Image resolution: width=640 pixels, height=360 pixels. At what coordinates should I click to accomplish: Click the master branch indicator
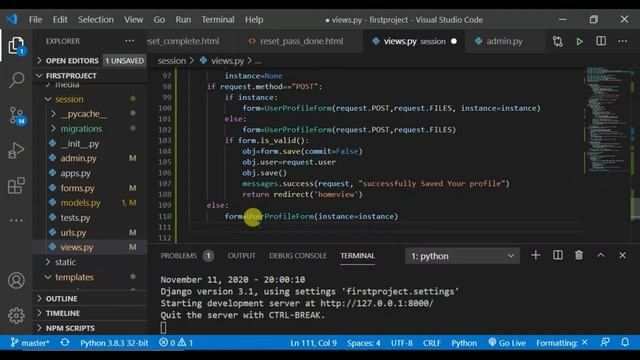click(30, 343)
